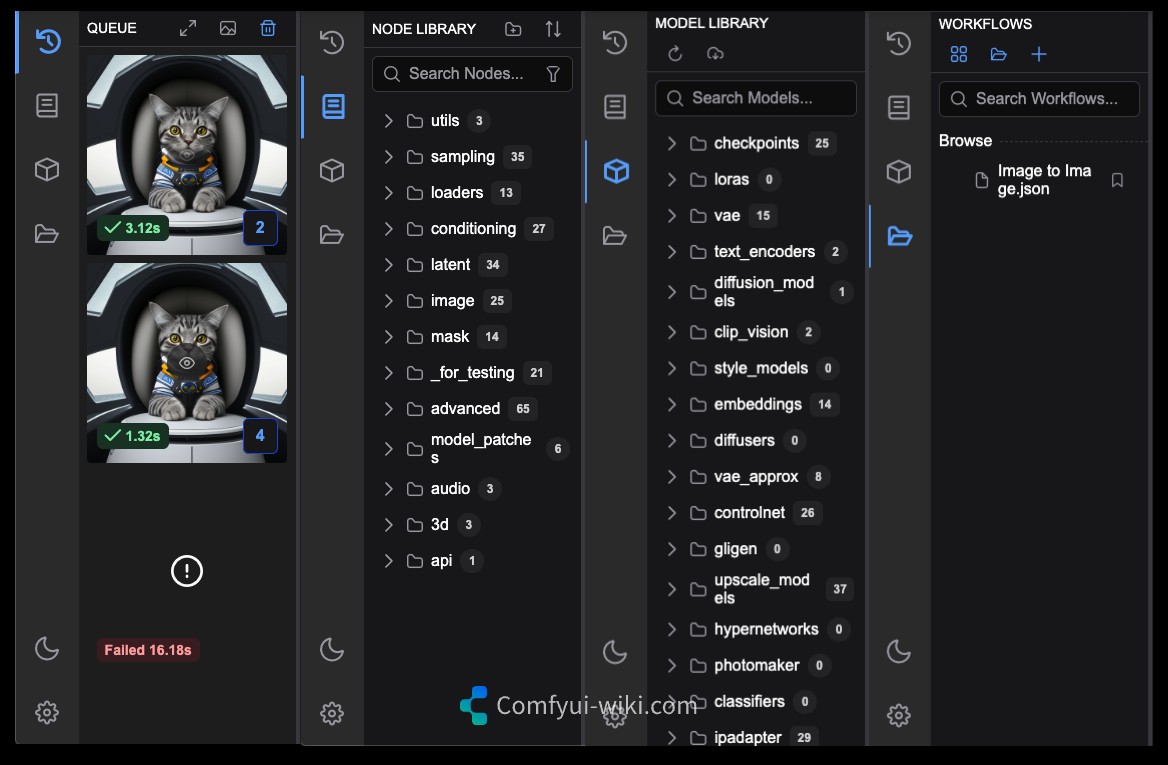Click failed task exclamation icon
1168x765 pixels.
(x=187, y=571)
